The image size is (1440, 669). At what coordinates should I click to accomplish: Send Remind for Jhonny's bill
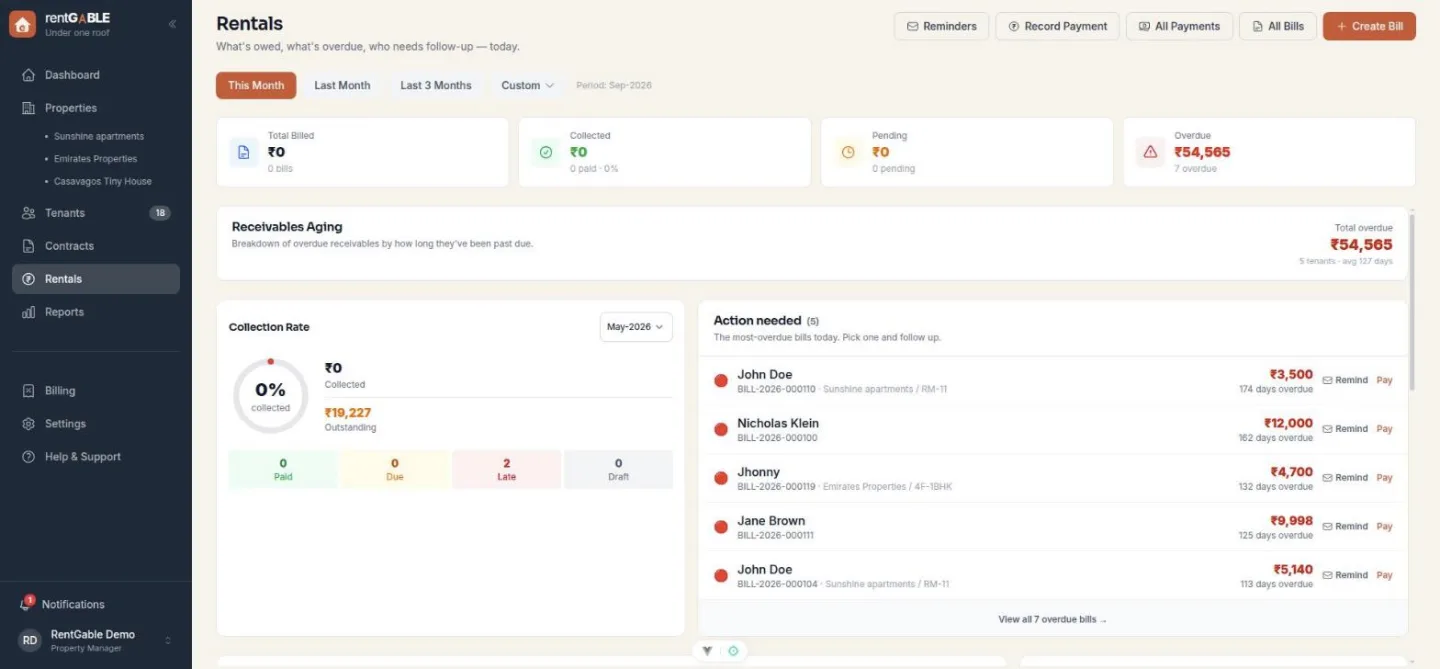pyautogui.click(x=1345, y=478)
